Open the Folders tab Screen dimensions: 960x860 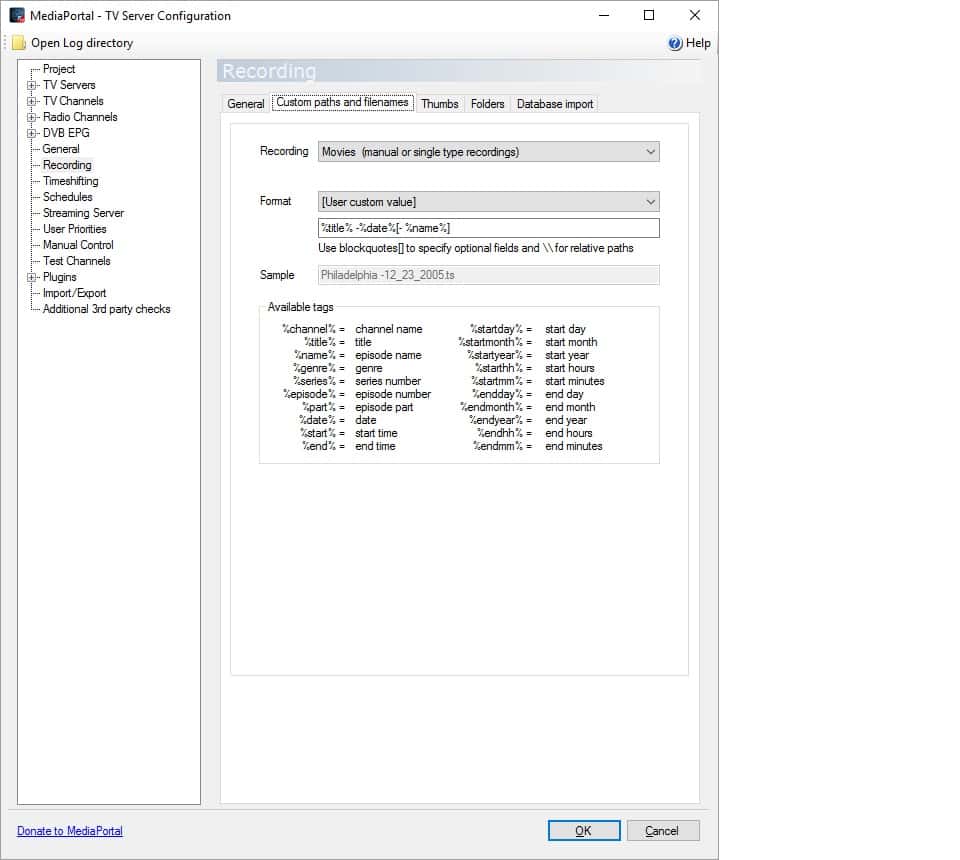tap(487, 104)
